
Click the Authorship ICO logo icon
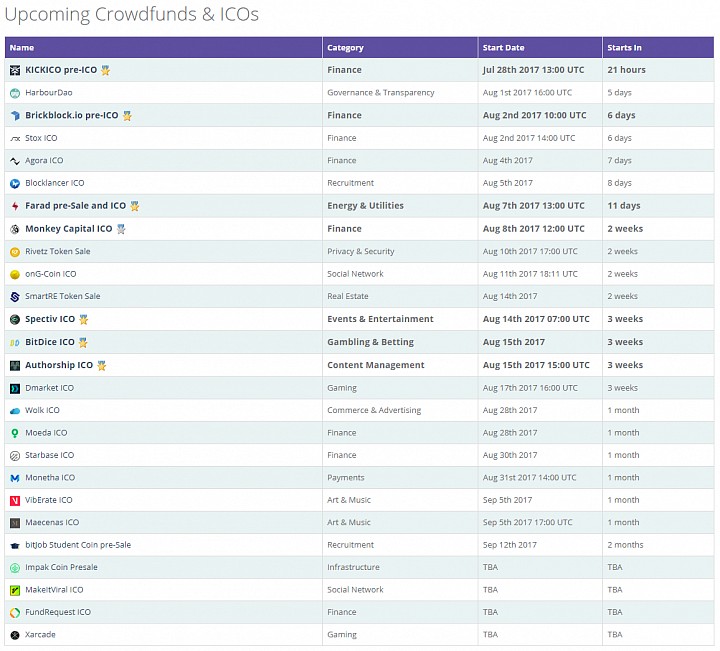point(15,365)
